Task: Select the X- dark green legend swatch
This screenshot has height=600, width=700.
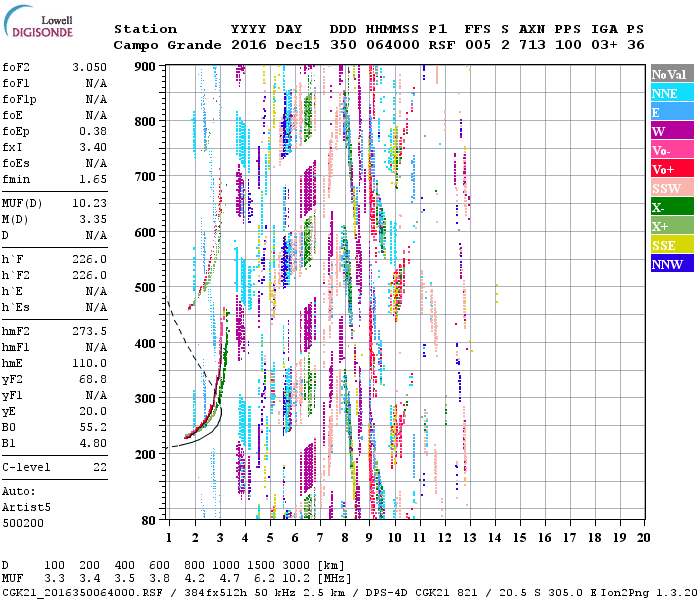Action: (672, 207)
